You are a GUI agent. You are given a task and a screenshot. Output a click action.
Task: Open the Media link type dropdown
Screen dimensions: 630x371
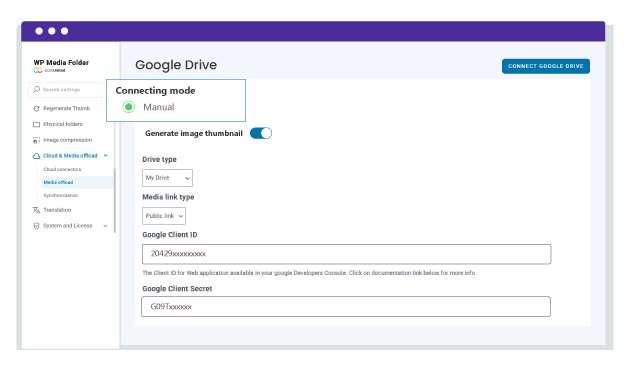(x=164, y=216)
